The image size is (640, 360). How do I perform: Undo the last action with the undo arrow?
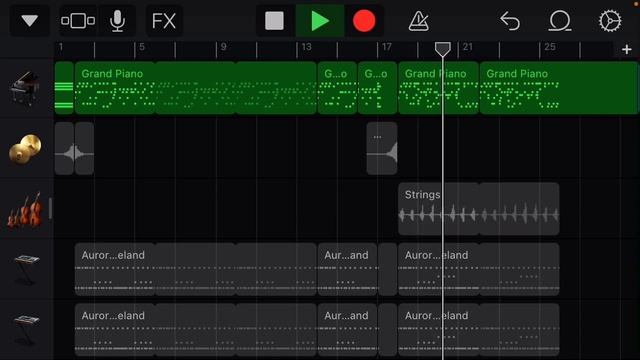coord(510,20)
